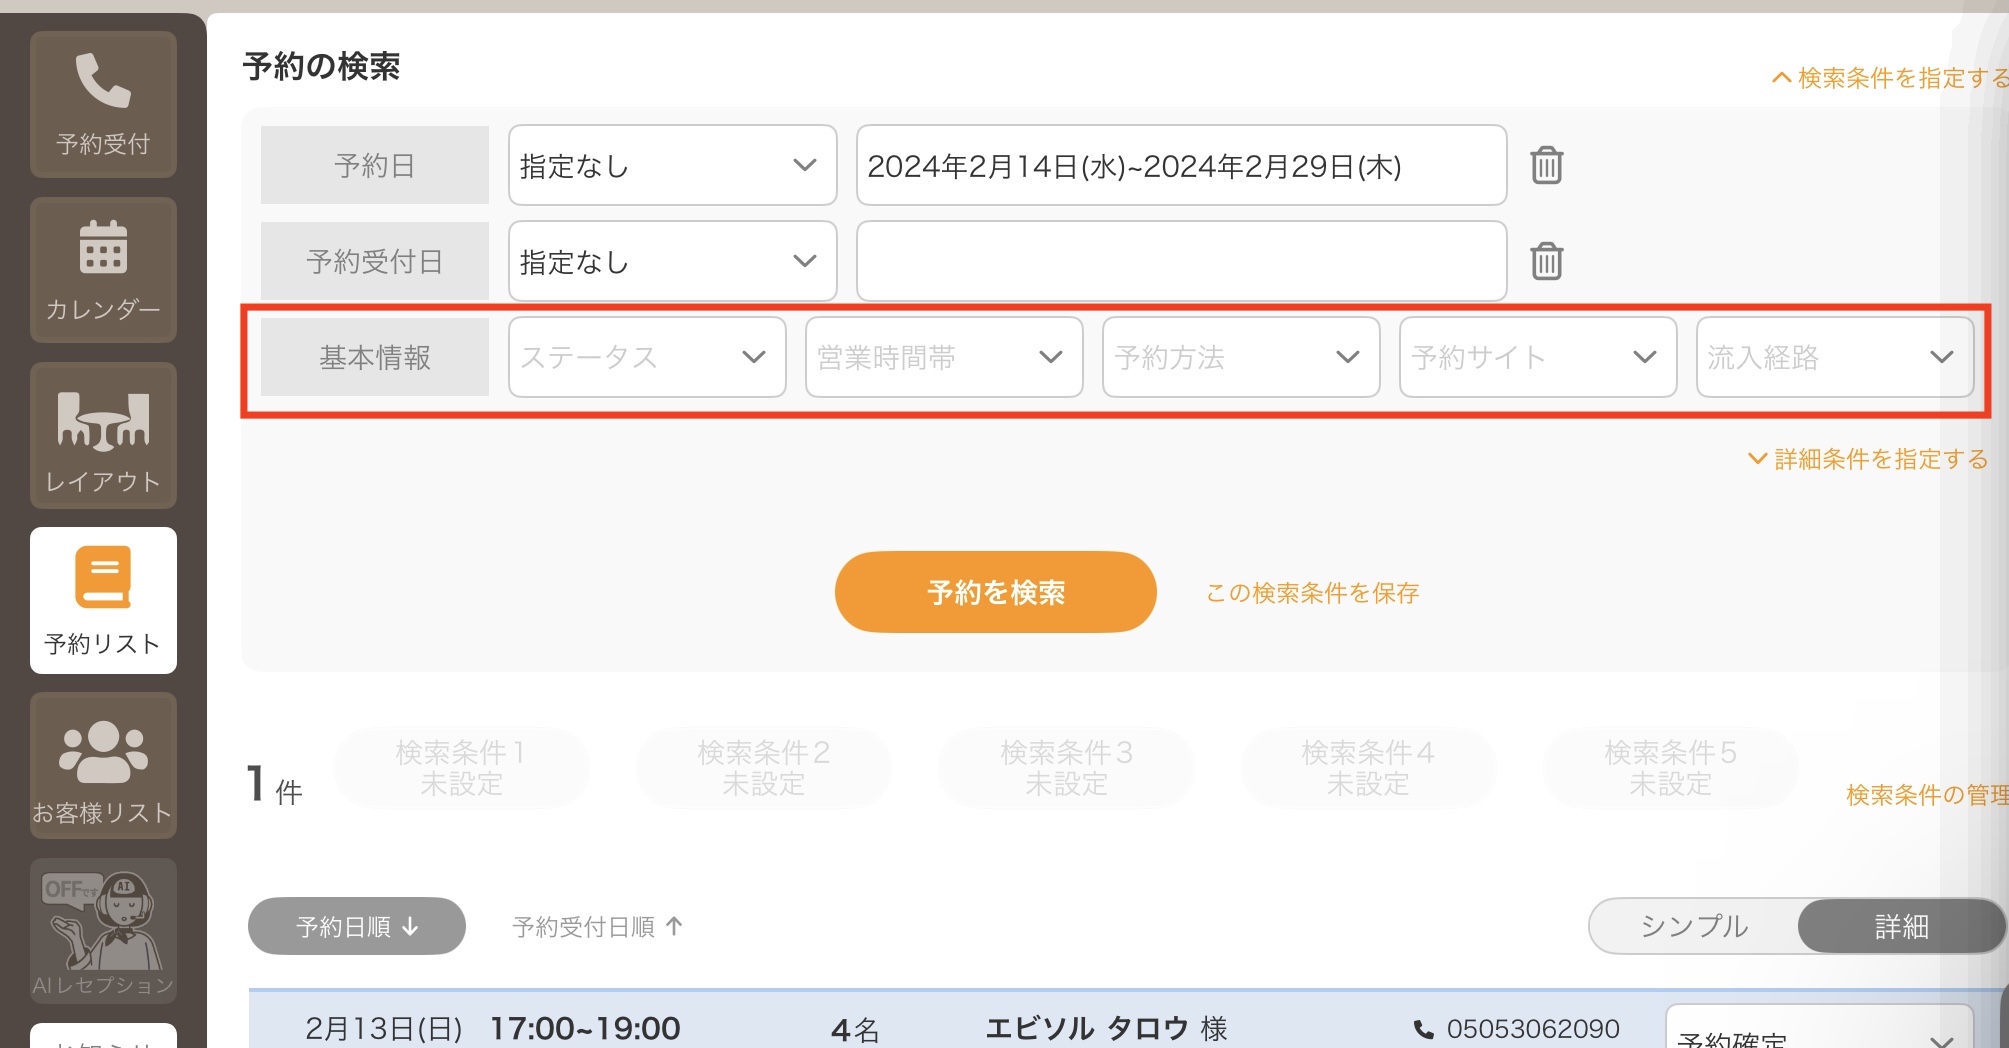Open the 流入経路 dropdown
The width and height of the screenshot is (2009, 1048).
1835,357
